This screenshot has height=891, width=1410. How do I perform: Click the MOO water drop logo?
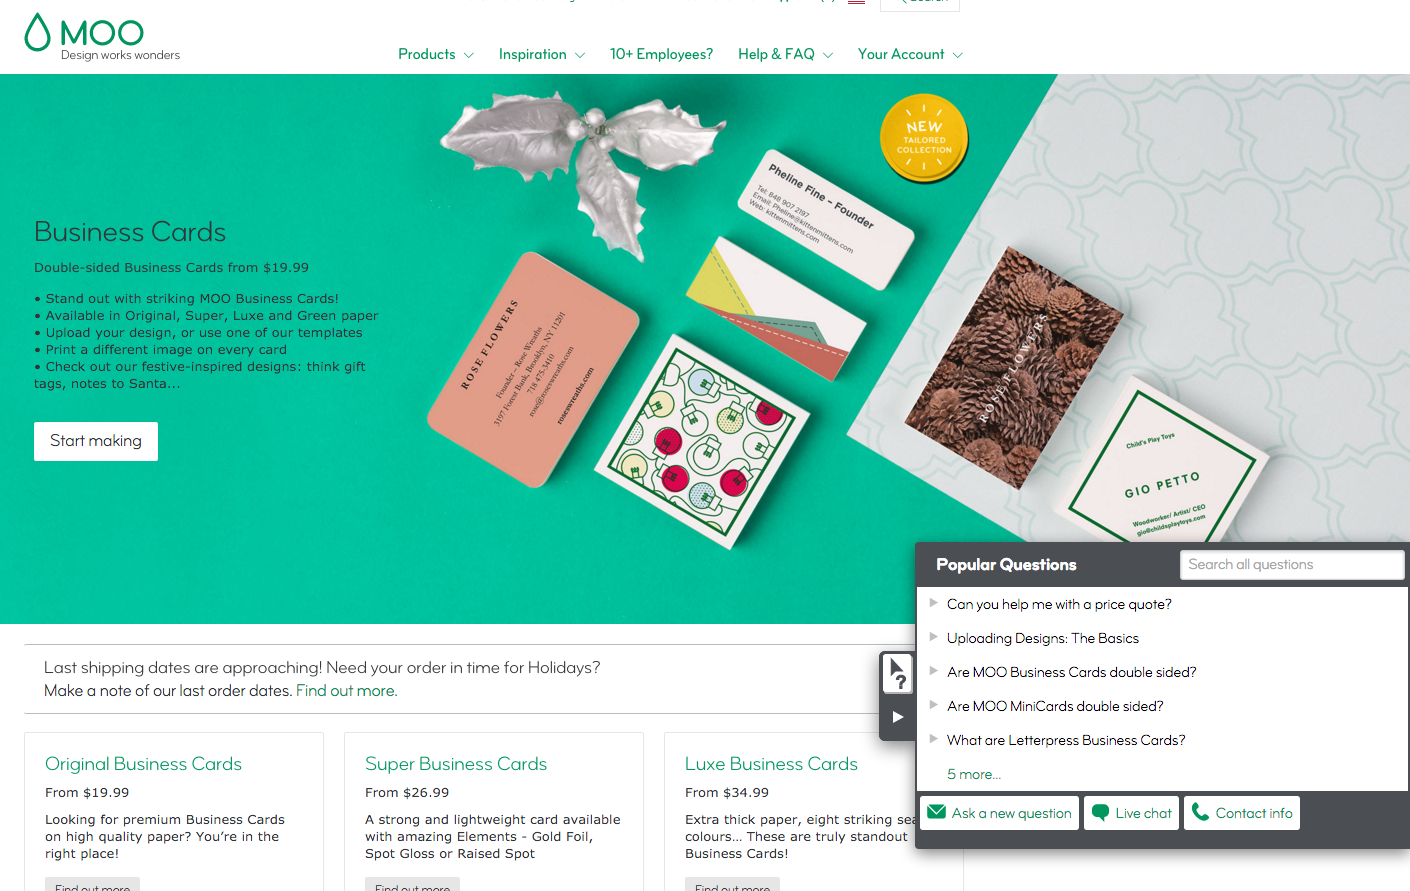37,33
